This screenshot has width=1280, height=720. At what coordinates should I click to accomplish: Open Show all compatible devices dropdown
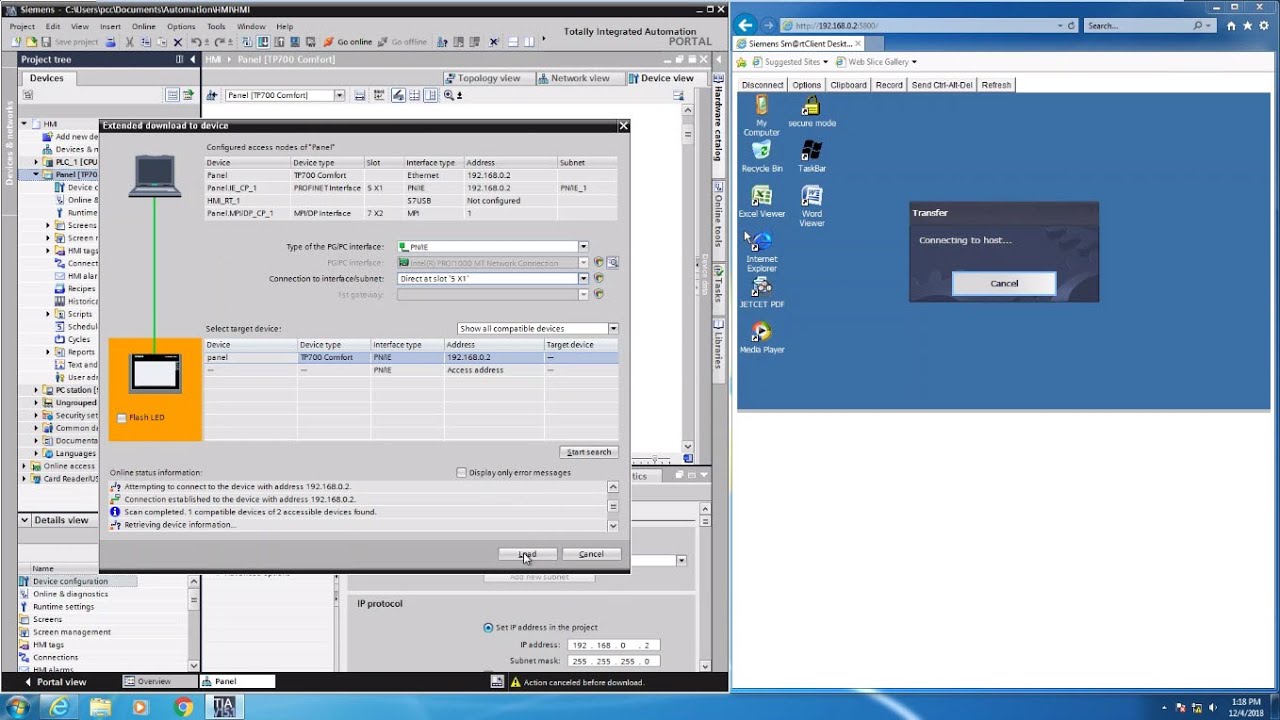coord(613,328)
